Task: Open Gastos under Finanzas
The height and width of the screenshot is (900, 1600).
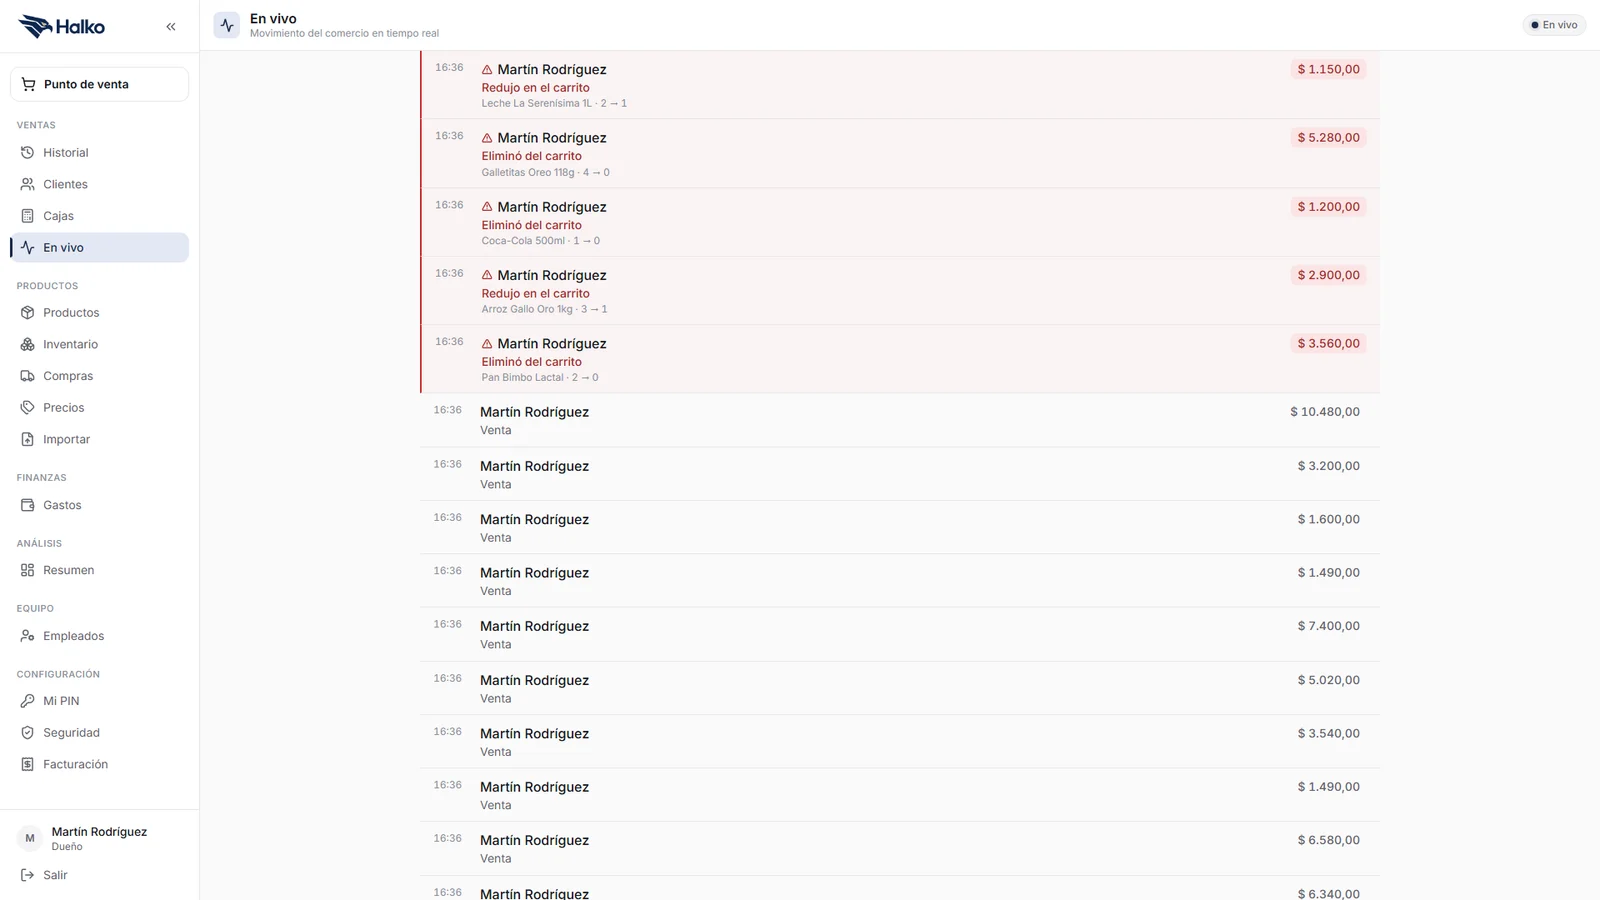Action: (99, 505)
